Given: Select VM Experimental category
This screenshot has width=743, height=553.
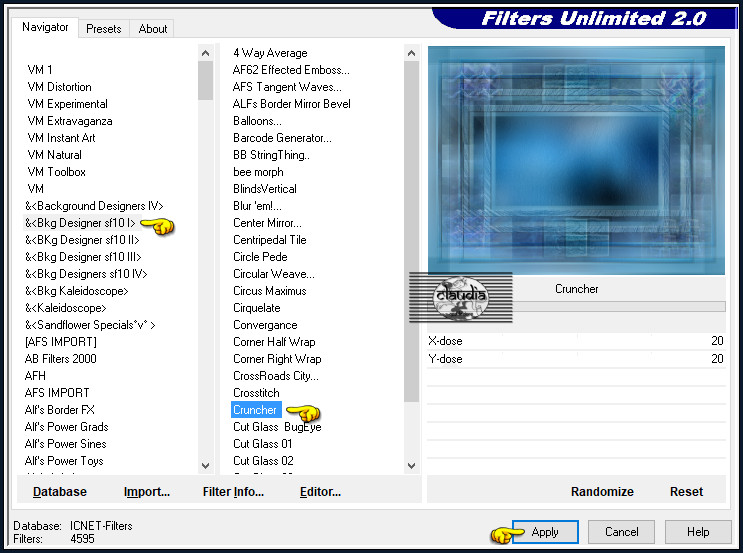Looking at the screenshot, I should tap(67, 104).
